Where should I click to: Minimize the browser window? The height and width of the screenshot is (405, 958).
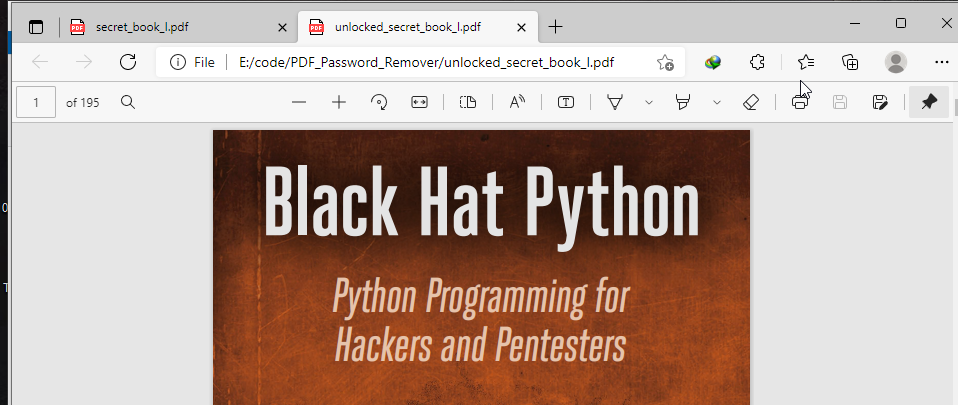(x=855, y=23)
